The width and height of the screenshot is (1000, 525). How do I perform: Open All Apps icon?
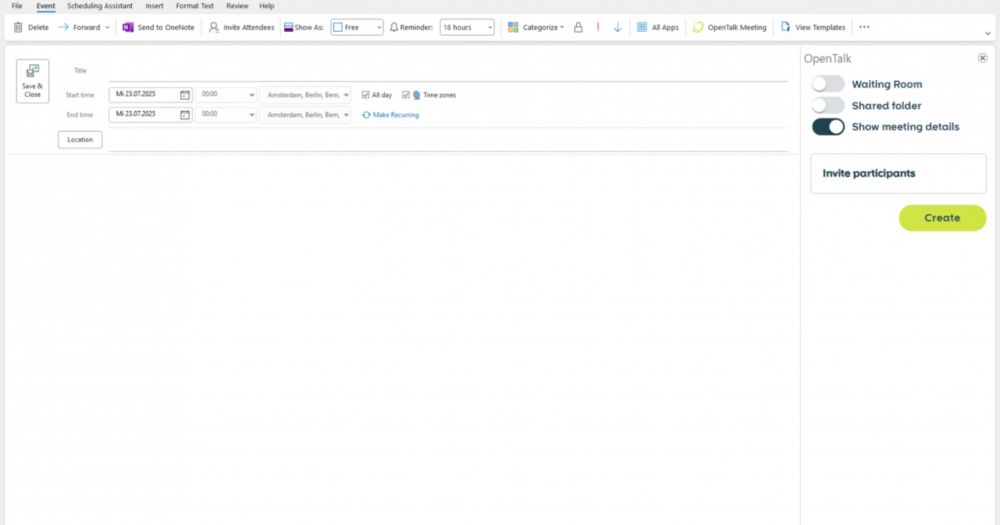642,27
